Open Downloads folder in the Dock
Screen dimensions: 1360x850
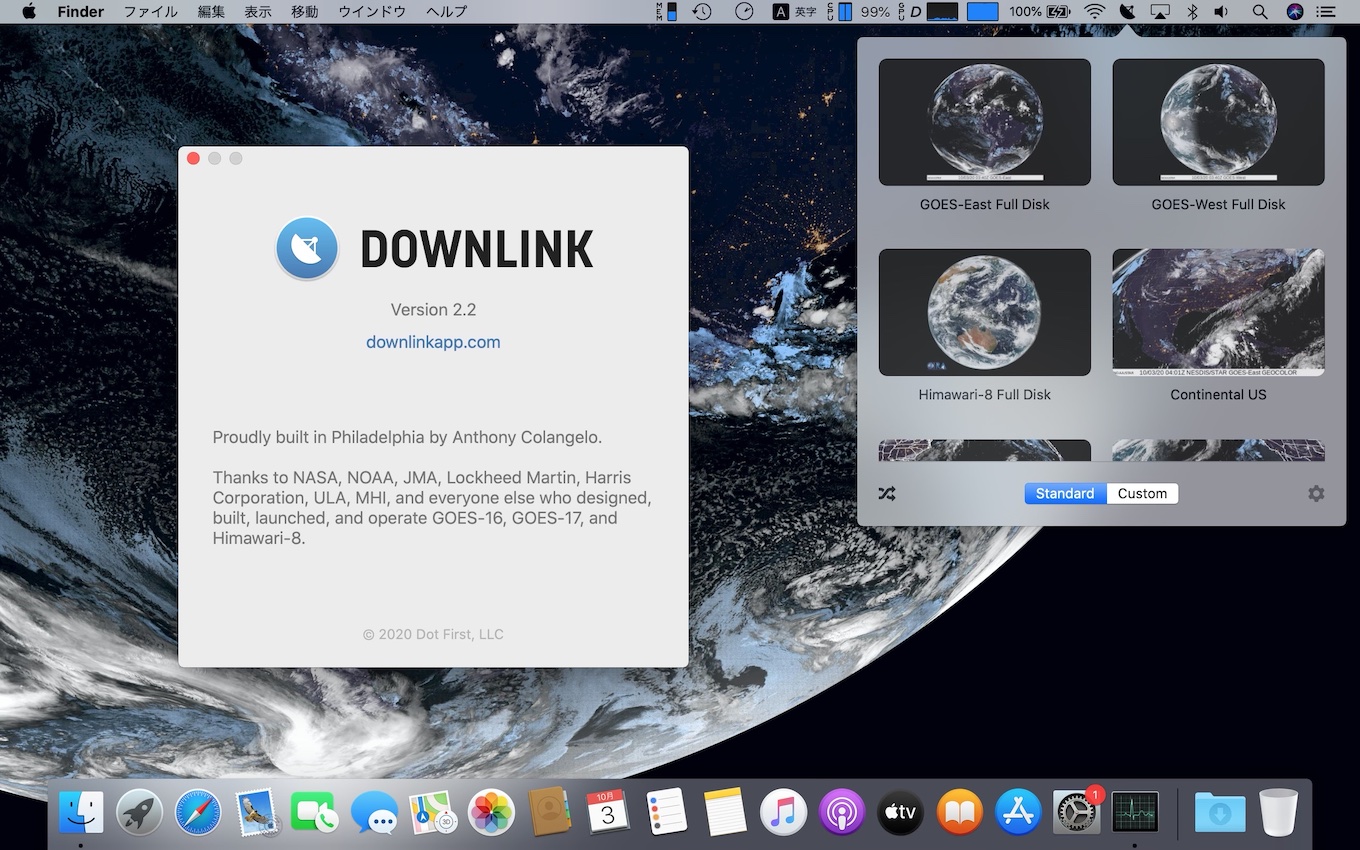(1220, 812)
